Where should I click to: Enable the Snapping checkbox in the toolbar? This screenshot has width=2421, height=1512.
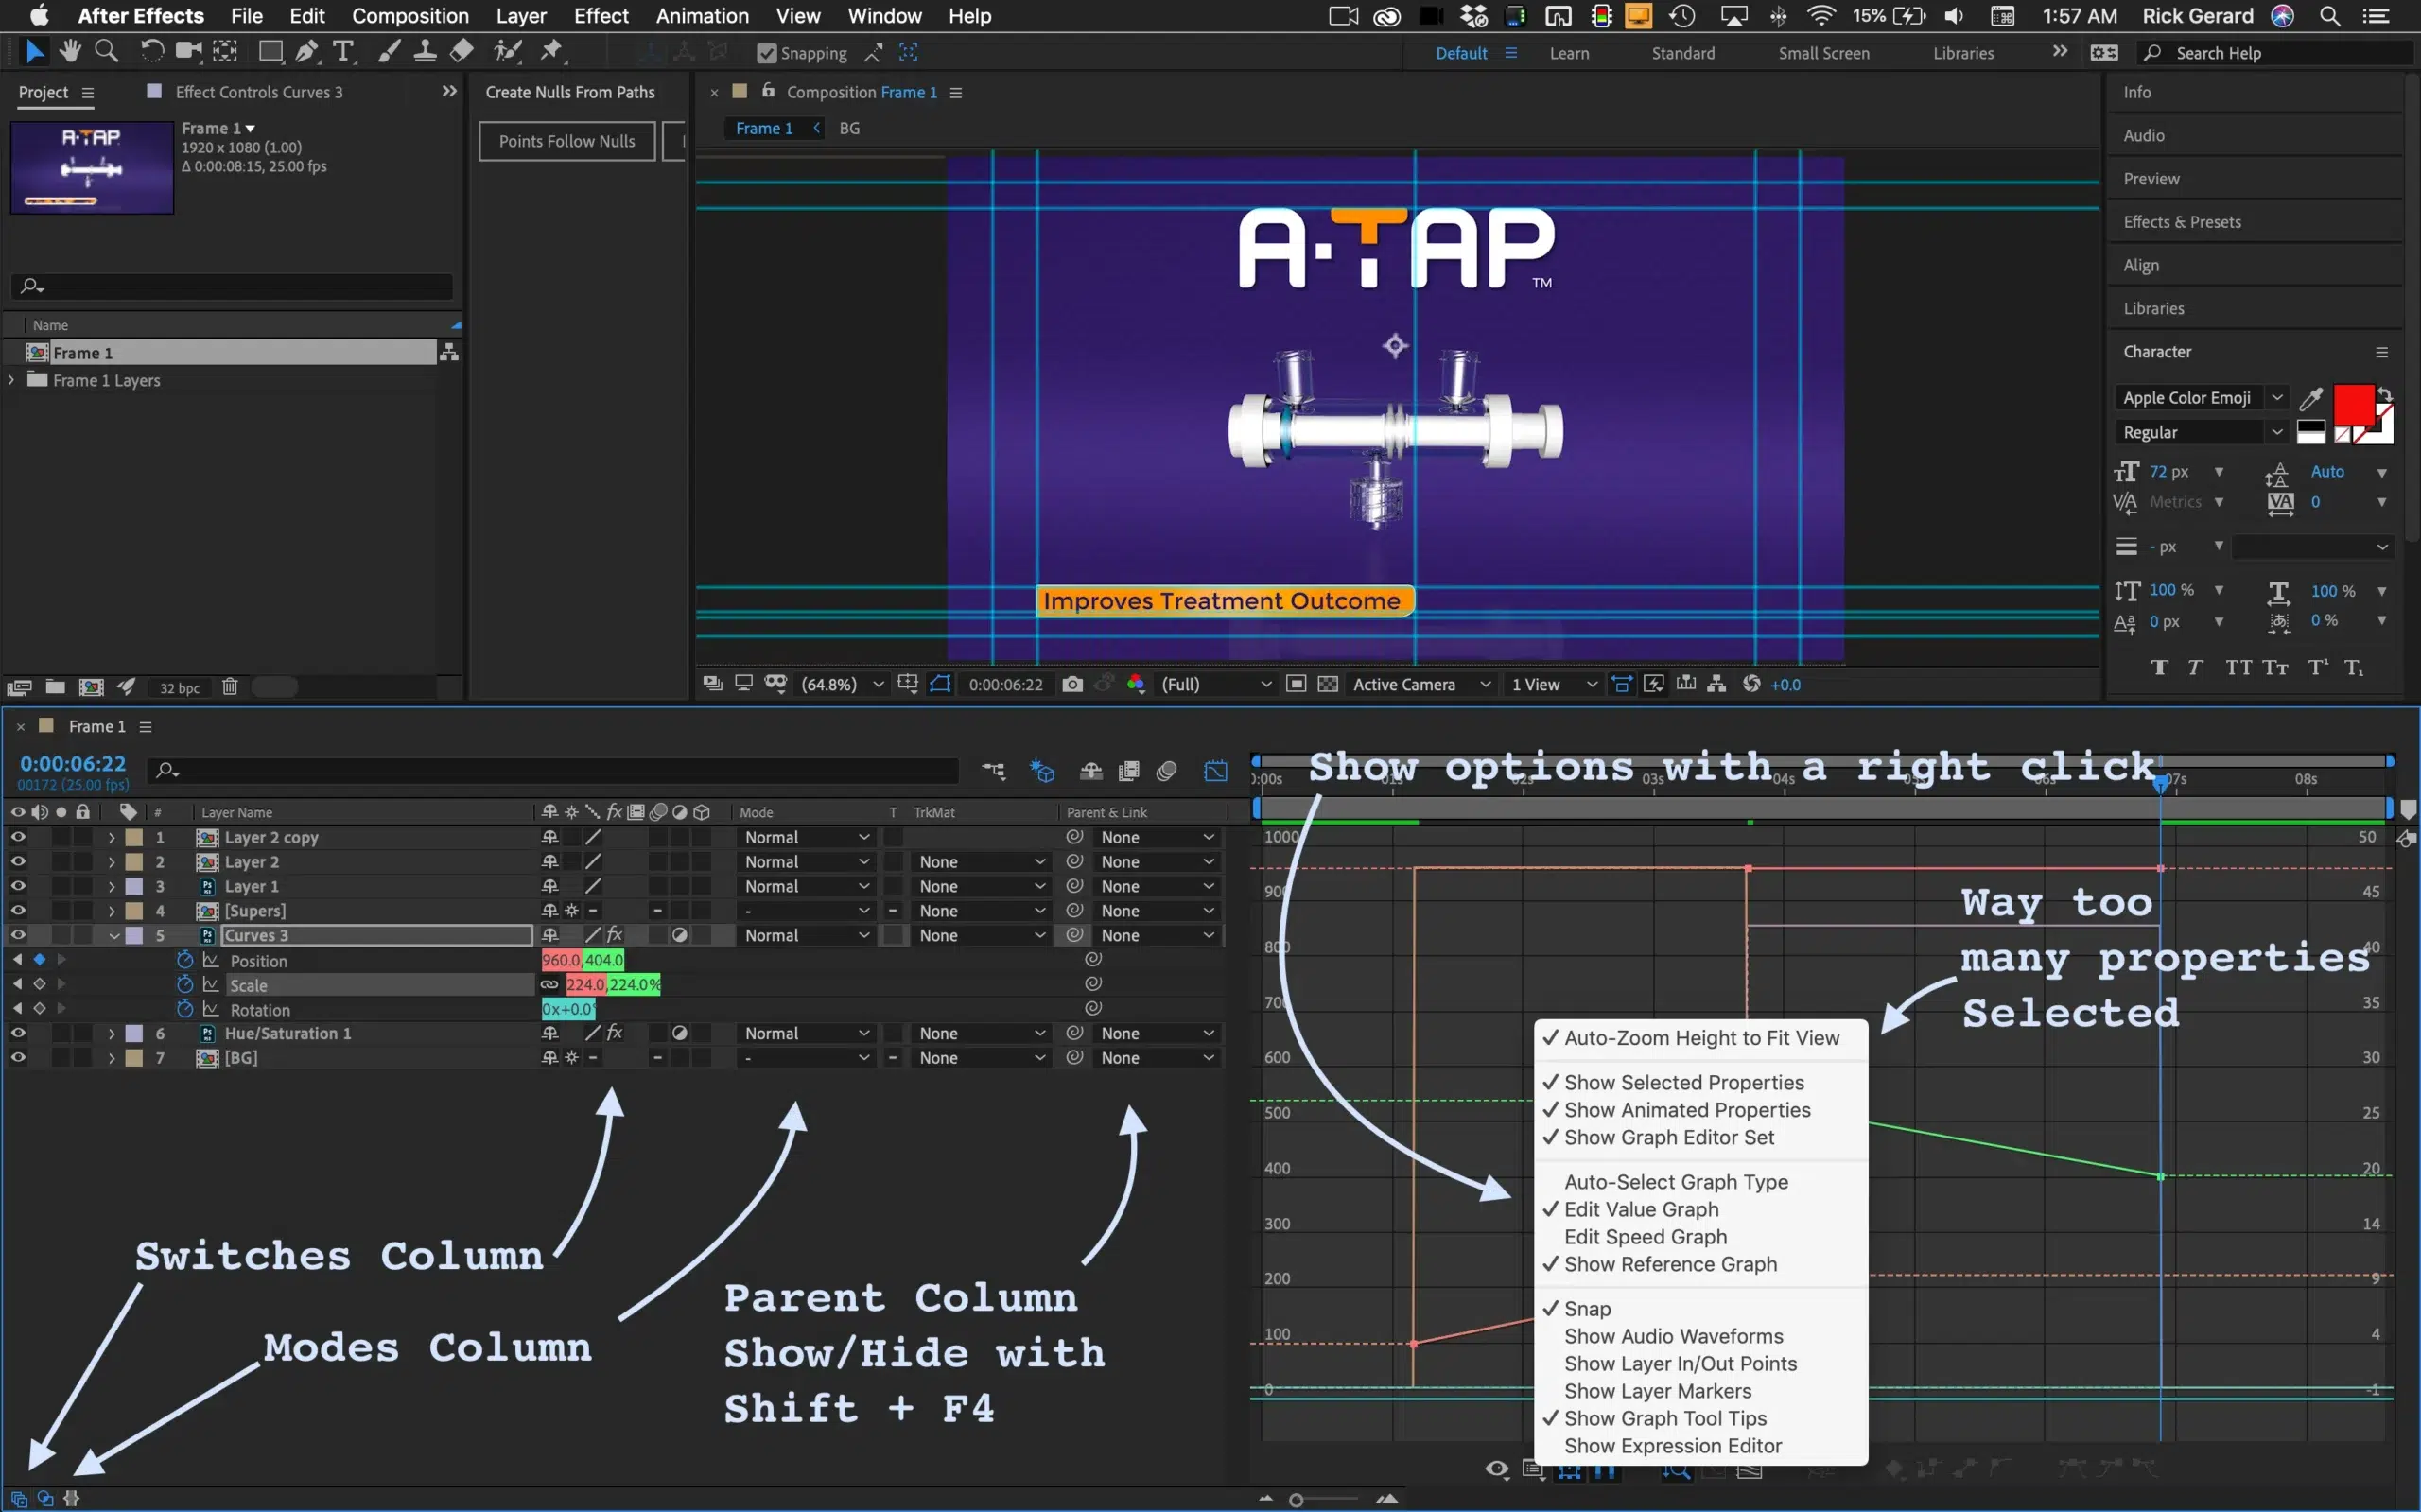tap(766, 53)
